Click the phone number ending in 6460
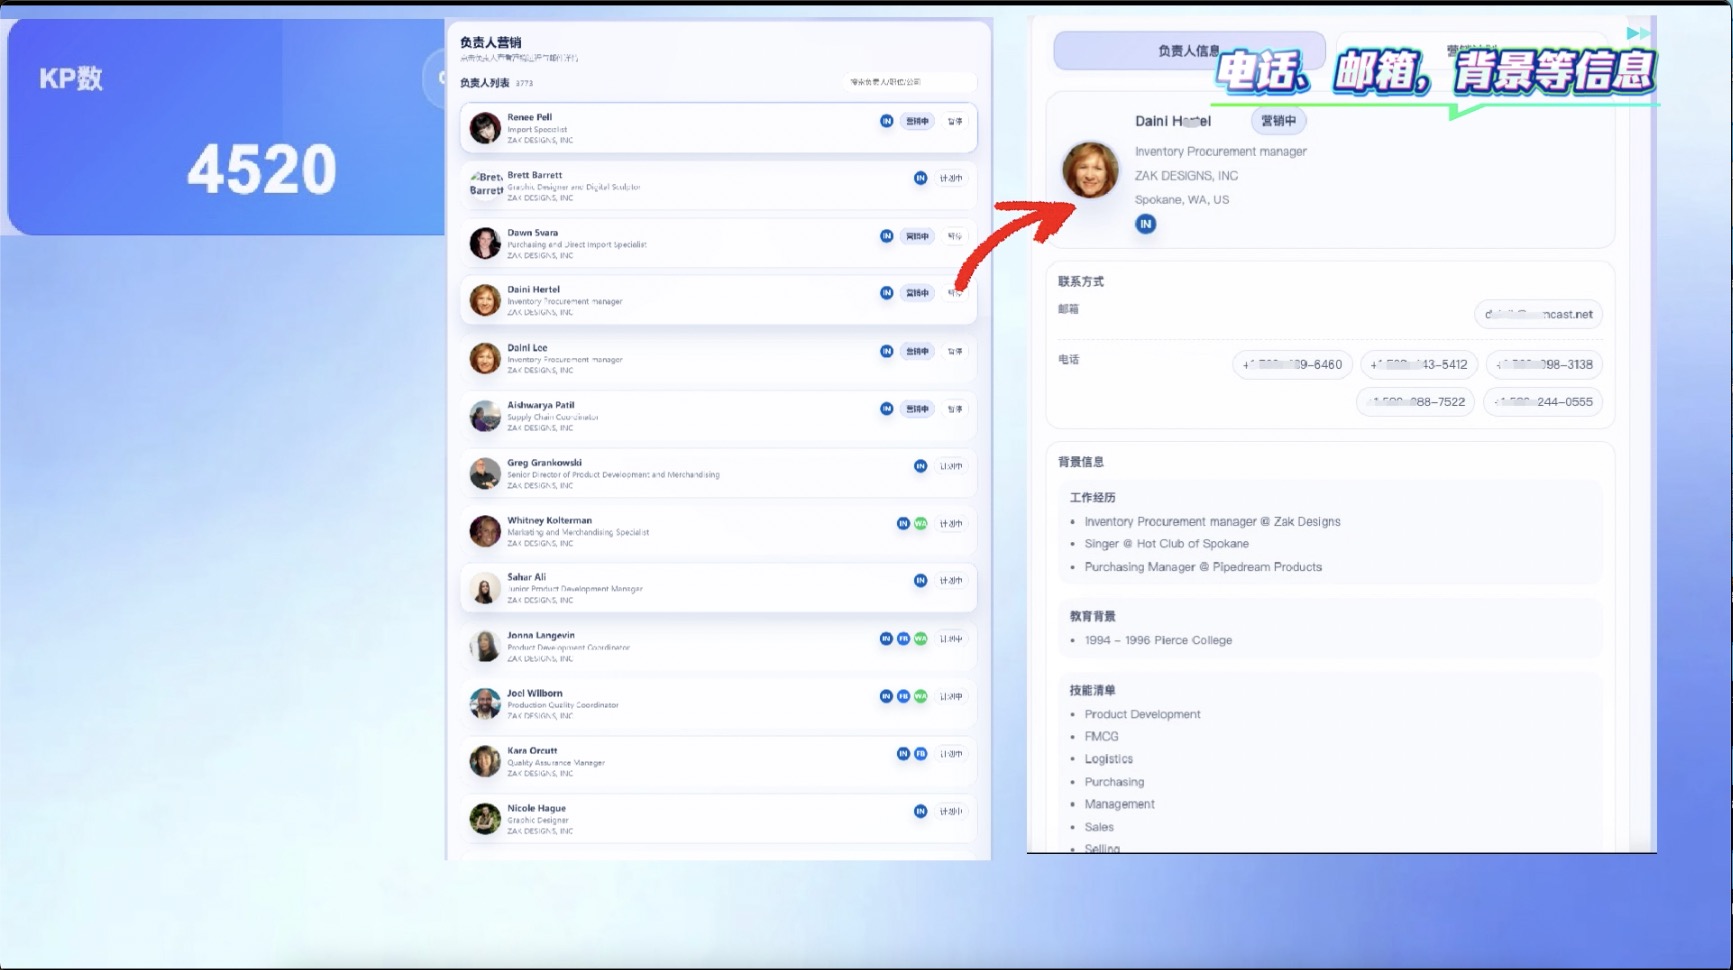The image size is (1733, 970). tap(1292, 365)
